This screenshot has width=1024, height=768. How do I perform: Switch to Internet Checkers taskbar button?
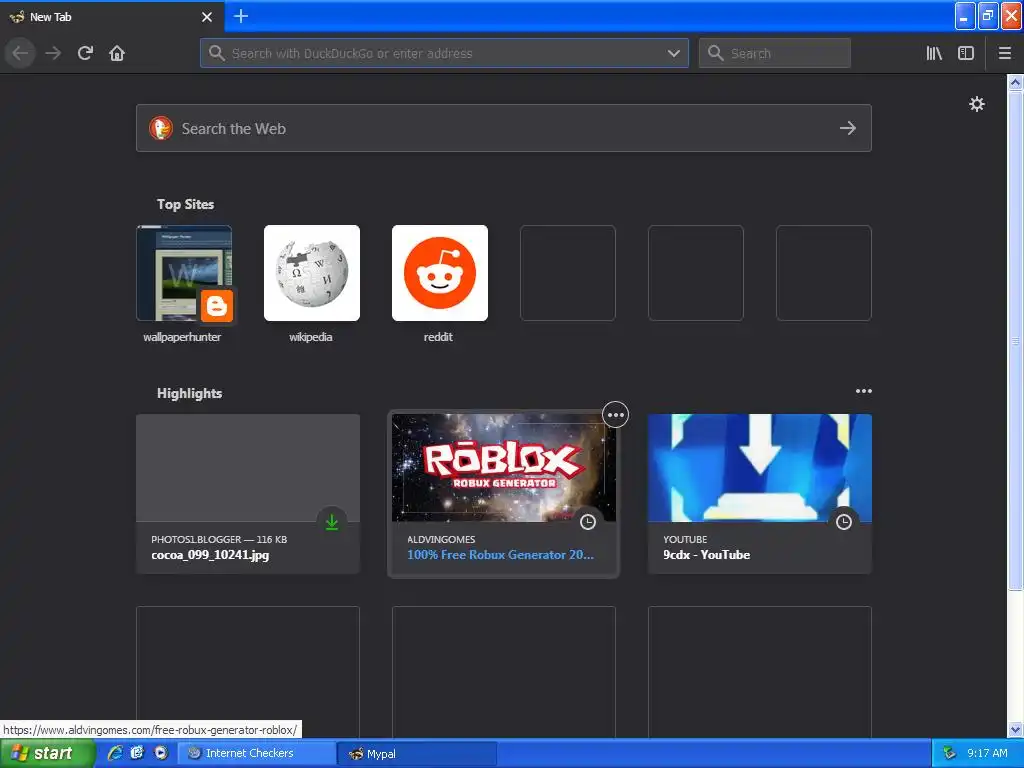[x=257, y=753]
